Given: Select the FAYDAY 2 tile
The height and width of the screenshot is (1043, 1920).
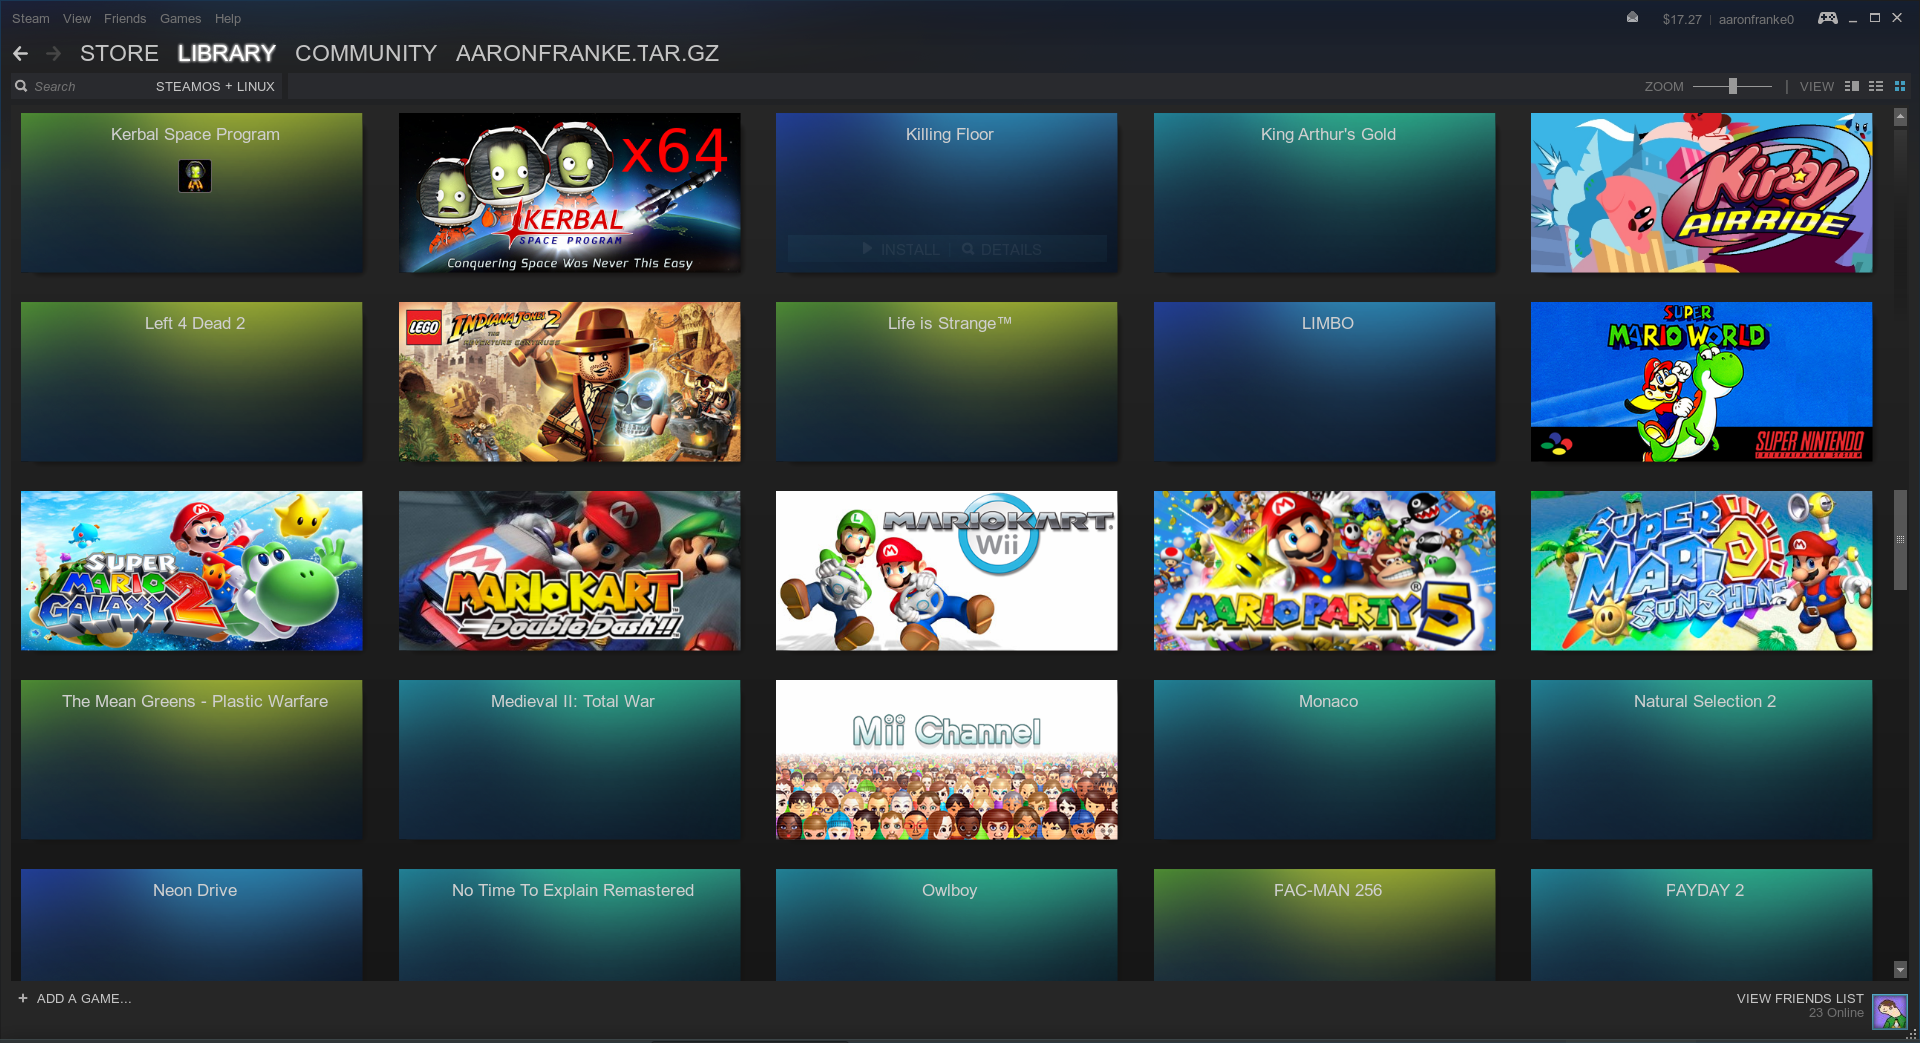Looking at the screenshot, I should (1702, 925).
